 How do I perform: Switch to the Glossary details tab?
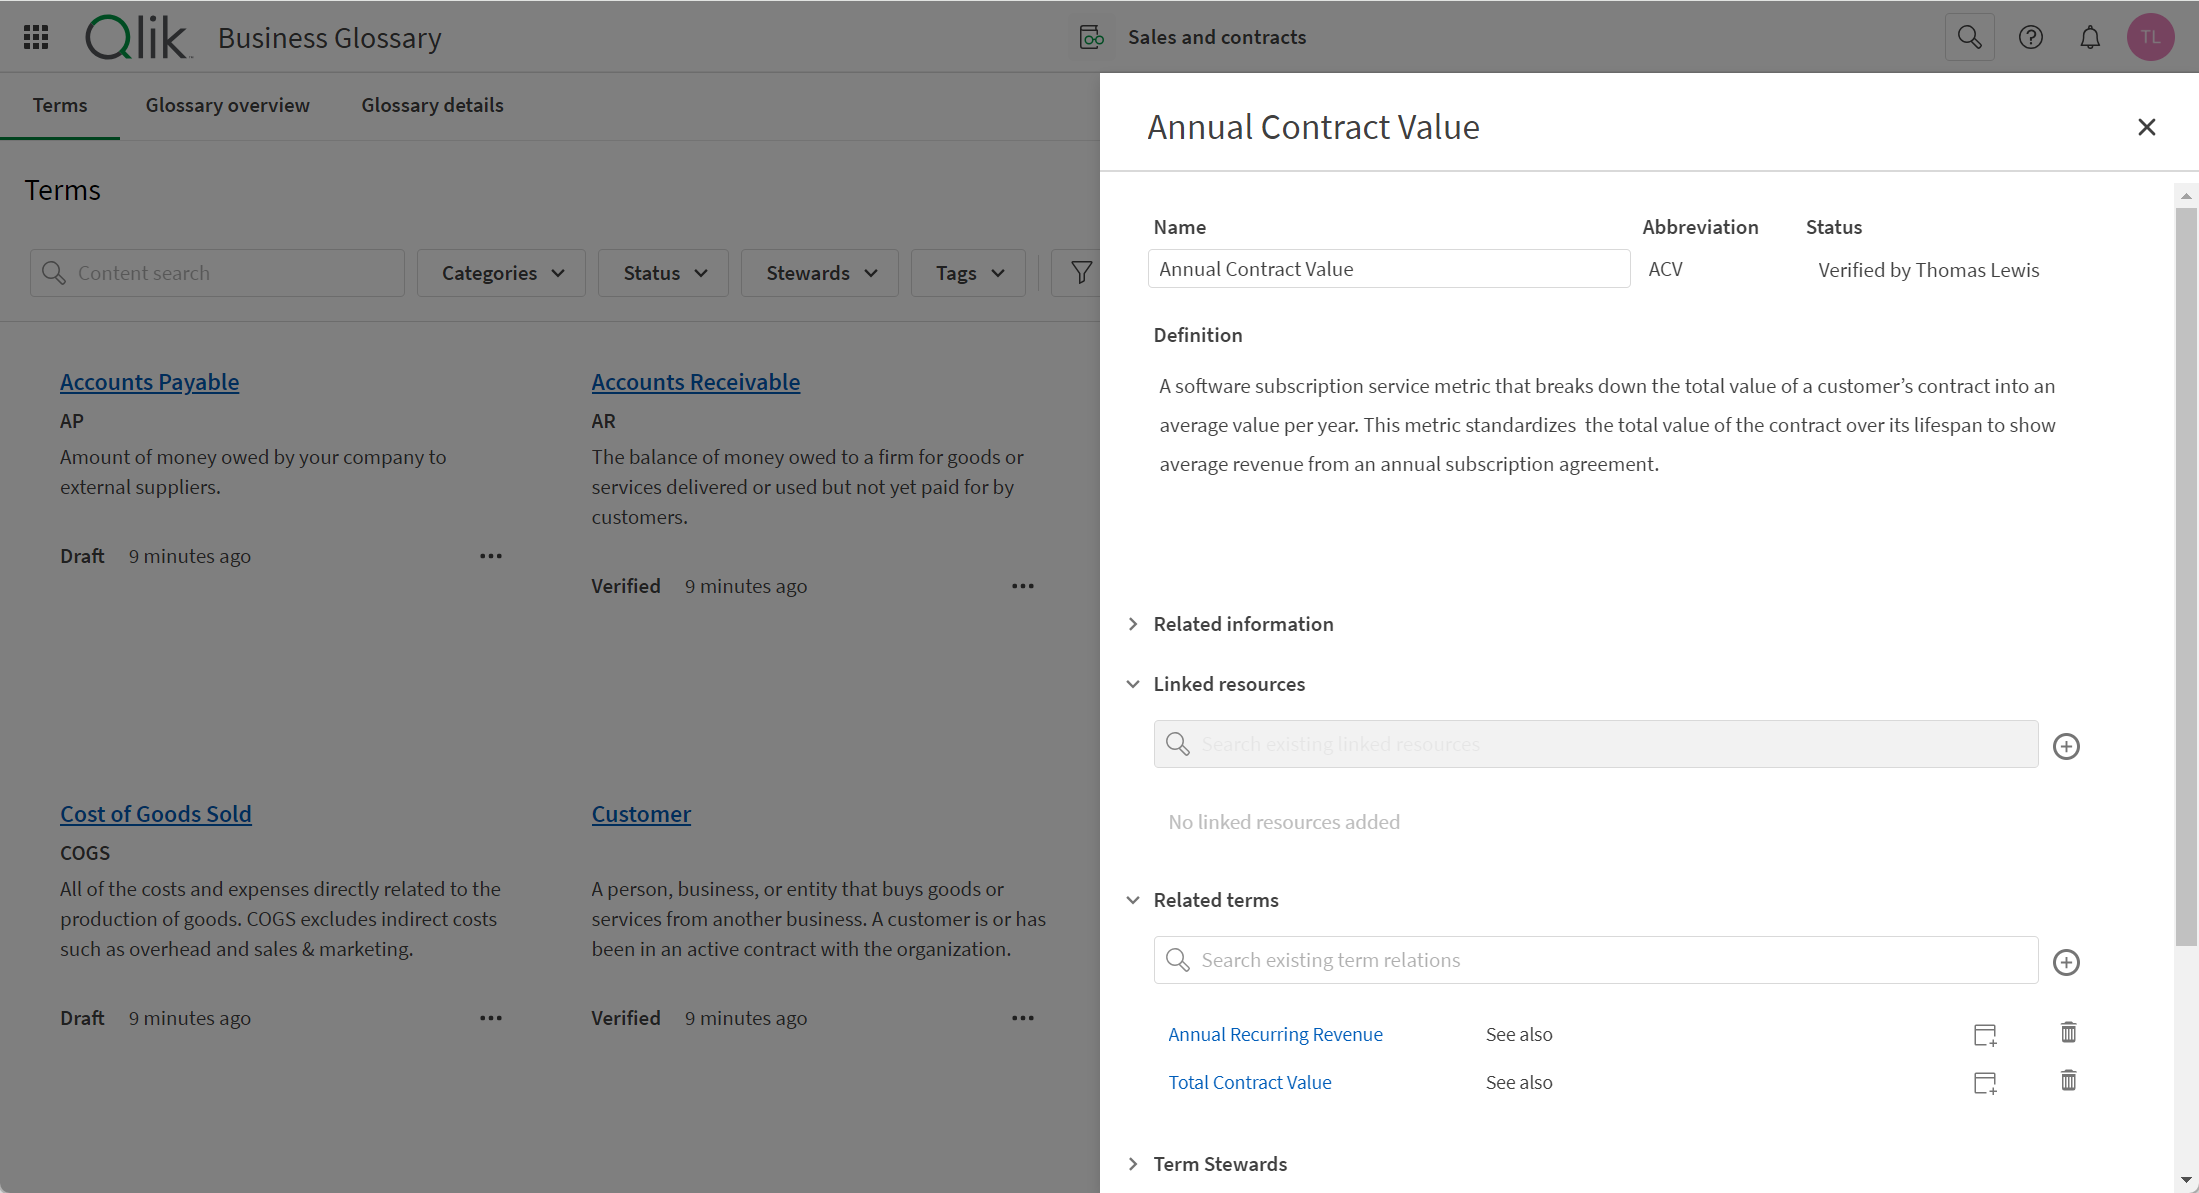click(x=433, y=104)
